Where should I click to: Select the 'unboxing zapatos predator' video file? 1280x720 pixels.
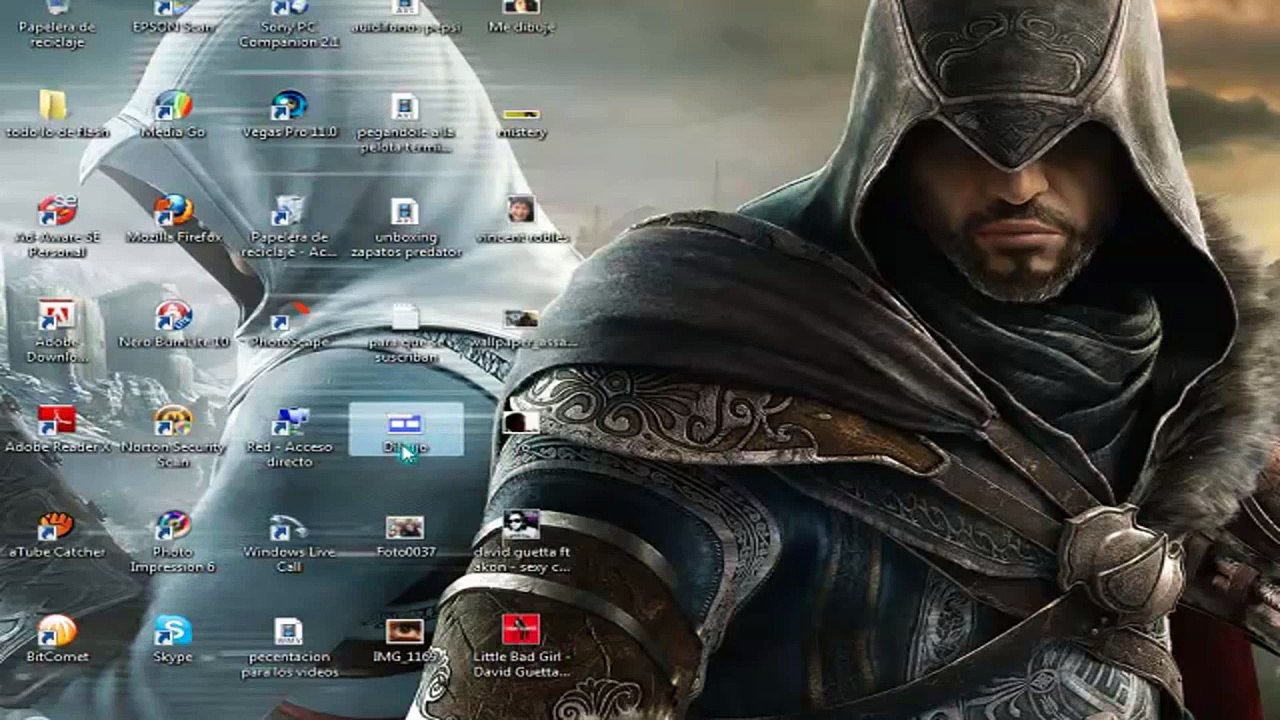405,211
